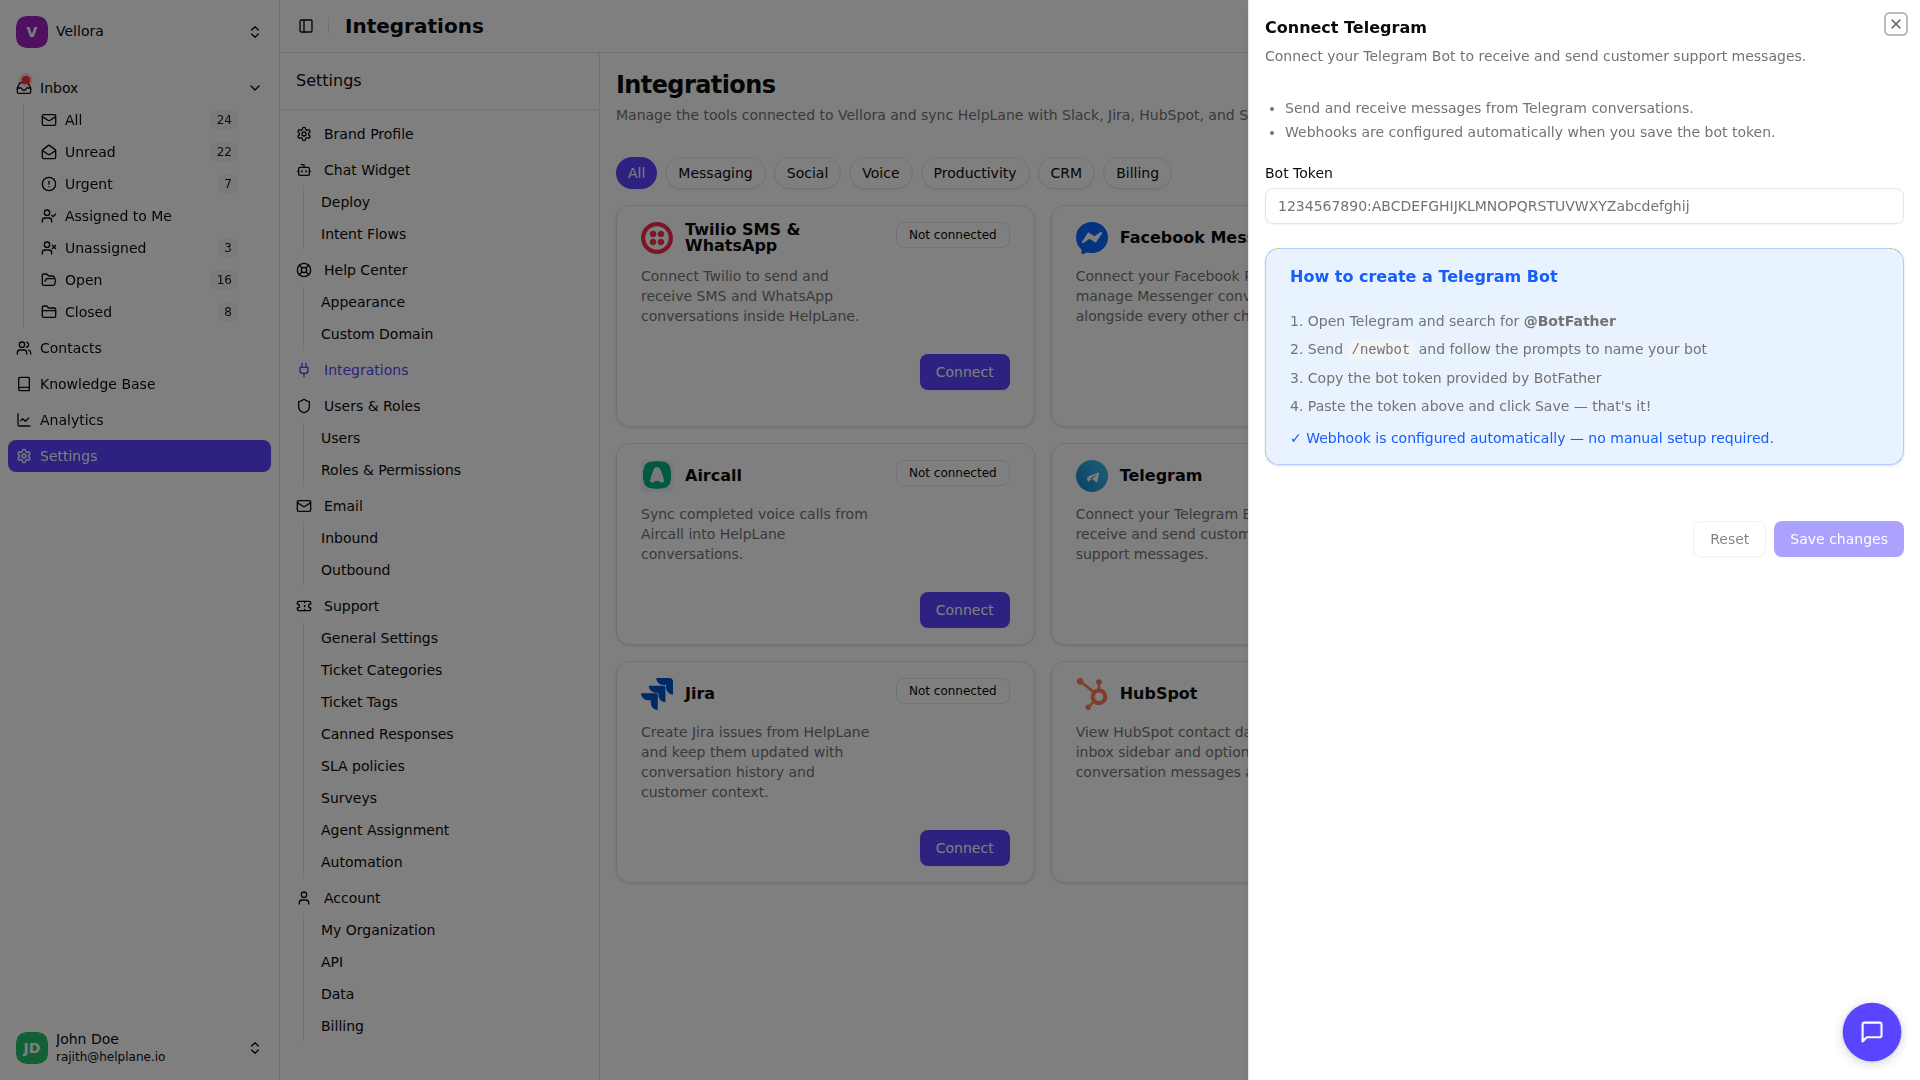Click the Users & Roles shield icon

pyautogui.click(x=304, y=406)
